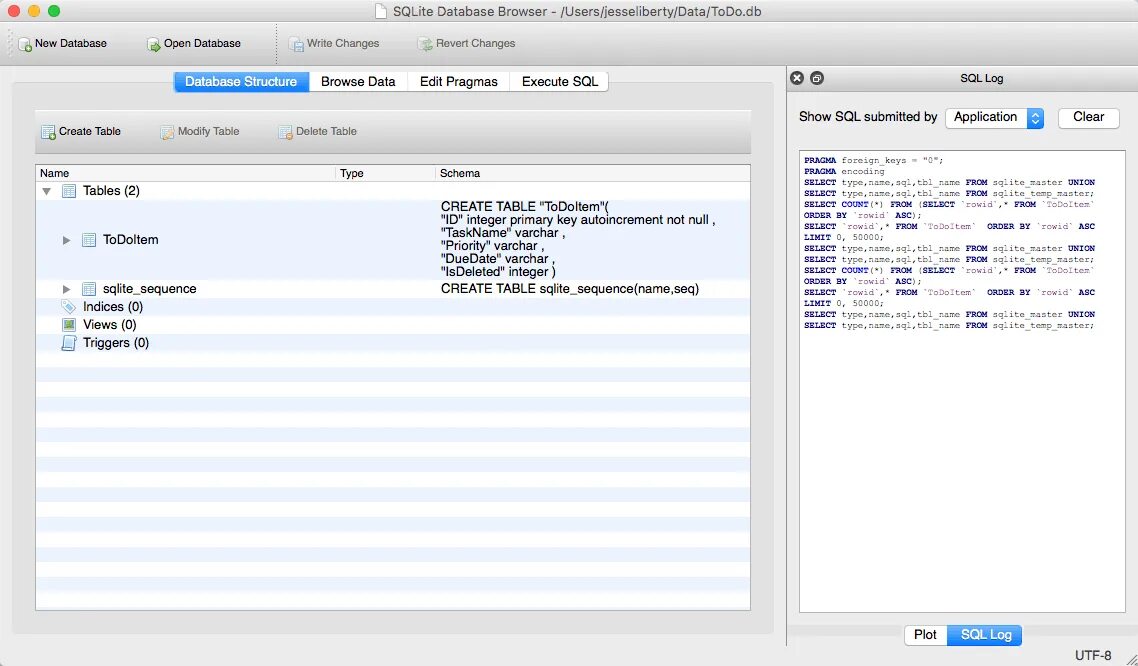Click the Open Database toolbar icon

click(153, 44)
